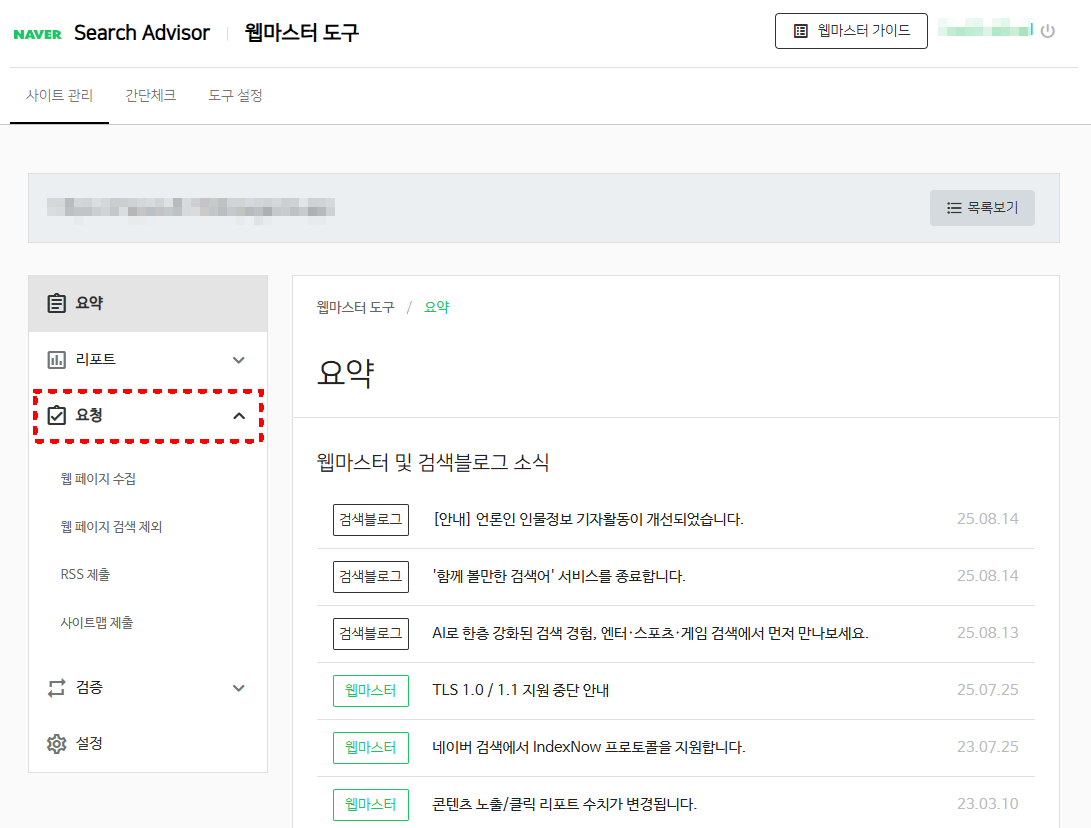Image resolution: width=1091 pixels, height=828 pixels.
Task: Open 사이트맵 제출 submenu
Action: [97, 623]
